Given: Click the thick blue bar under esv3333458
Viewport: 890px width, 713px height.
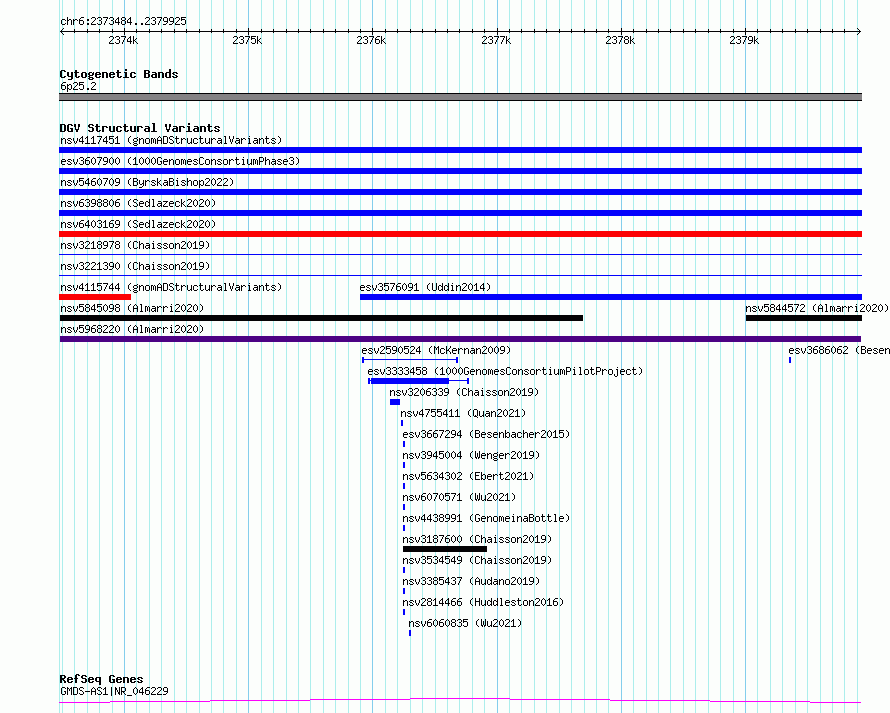Looking at the screenshot, I should pos(409,381).
